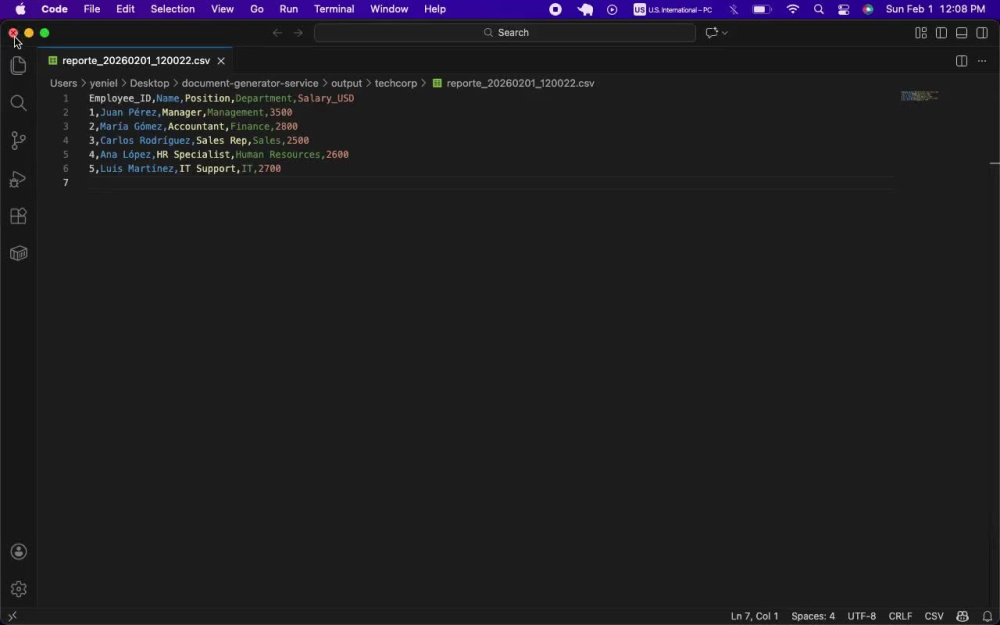Screen dimensions: 1000x625
Task: Open the Window menu
Action: click(x=389, y=9)
